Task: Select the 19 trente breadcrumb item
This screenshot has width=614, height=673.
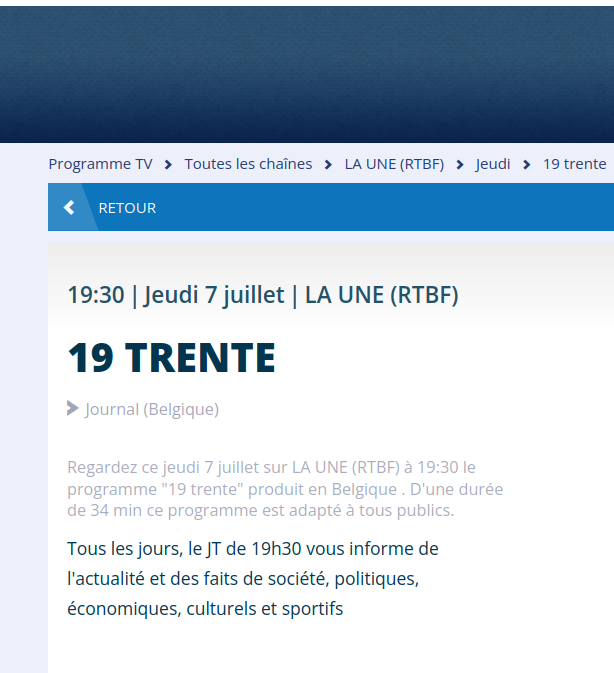Action: [575, 164]
